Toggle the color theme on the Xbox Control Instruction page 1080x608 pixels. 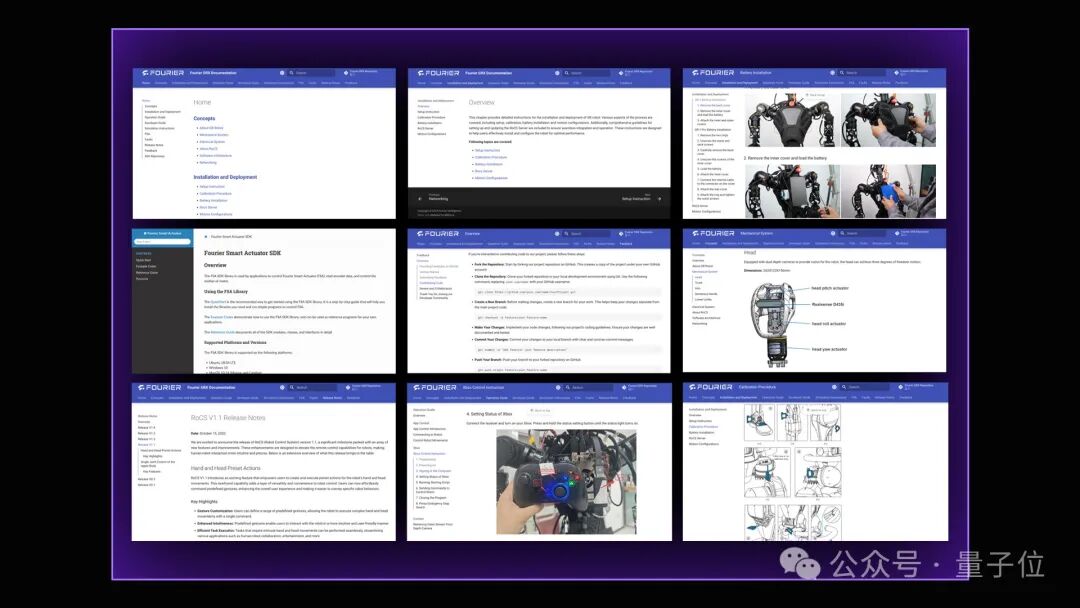[x=559, y=388]
